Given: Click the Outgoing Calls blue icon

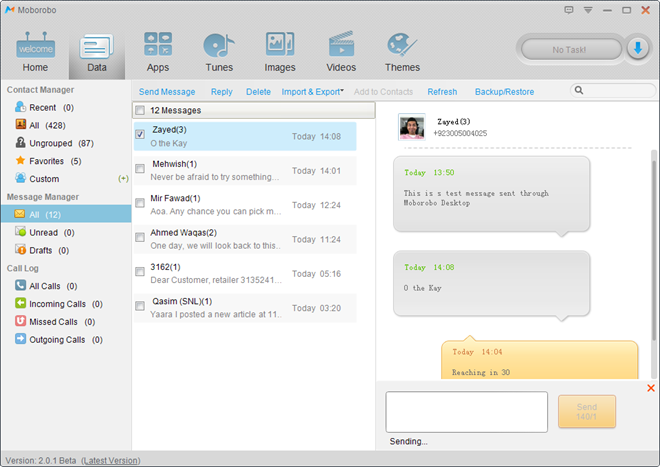Looking at the screenshot, I should click(20, 339).
